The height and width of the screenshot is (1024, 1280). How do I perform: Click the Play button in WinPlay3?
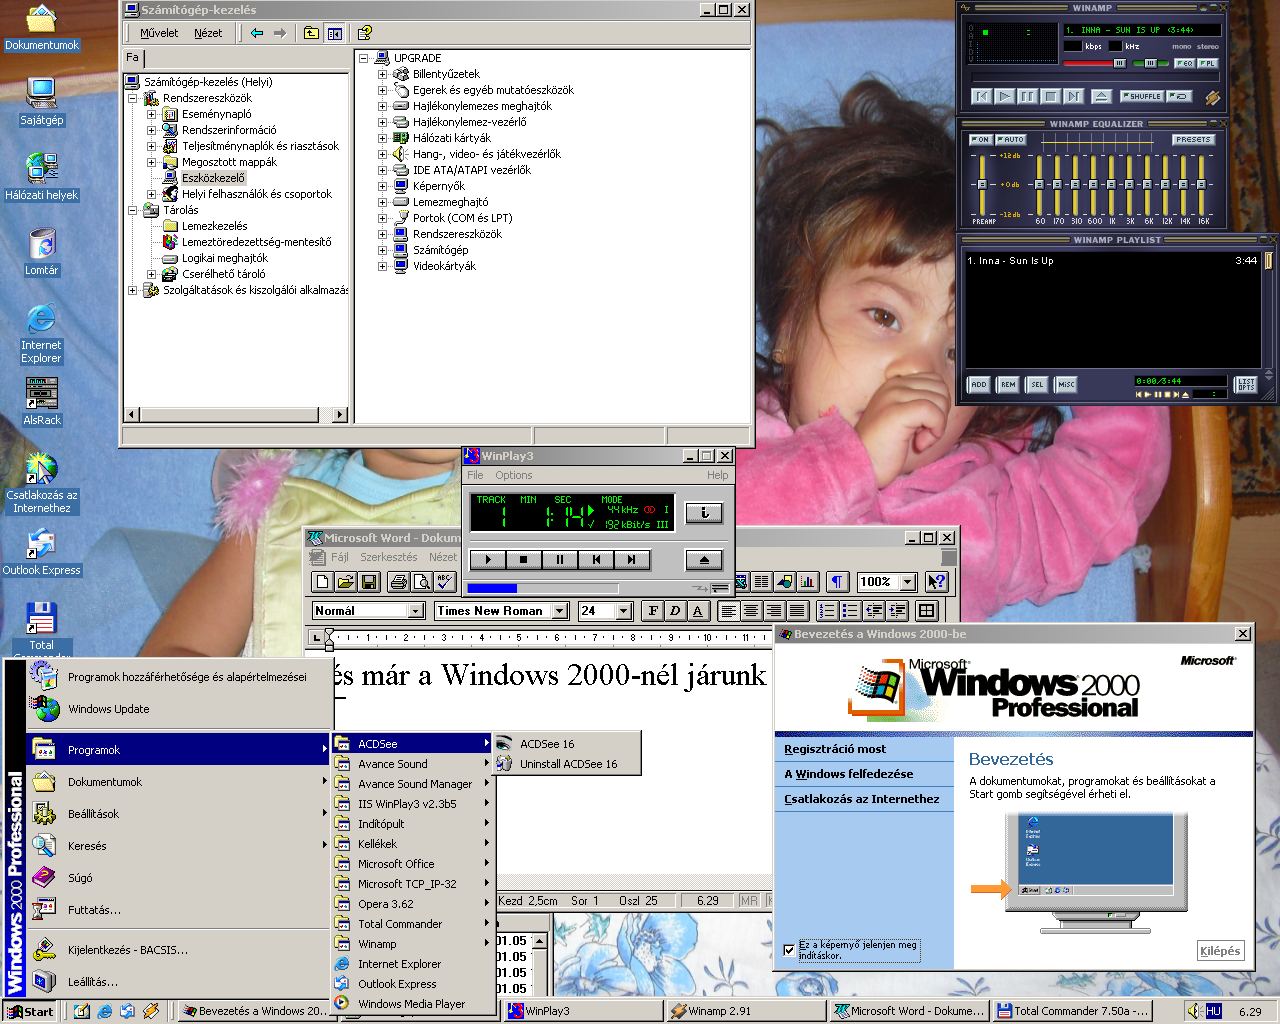tap(488, 560)
